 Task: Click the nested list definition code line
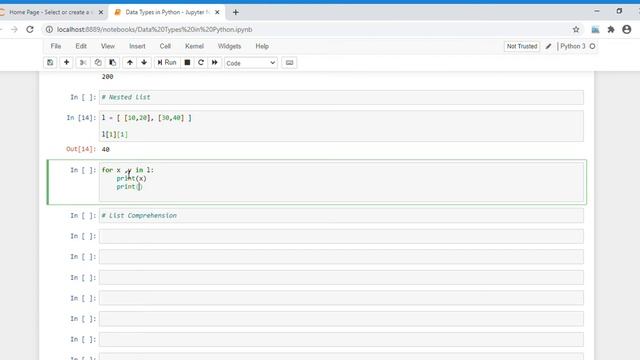(147, 118)
